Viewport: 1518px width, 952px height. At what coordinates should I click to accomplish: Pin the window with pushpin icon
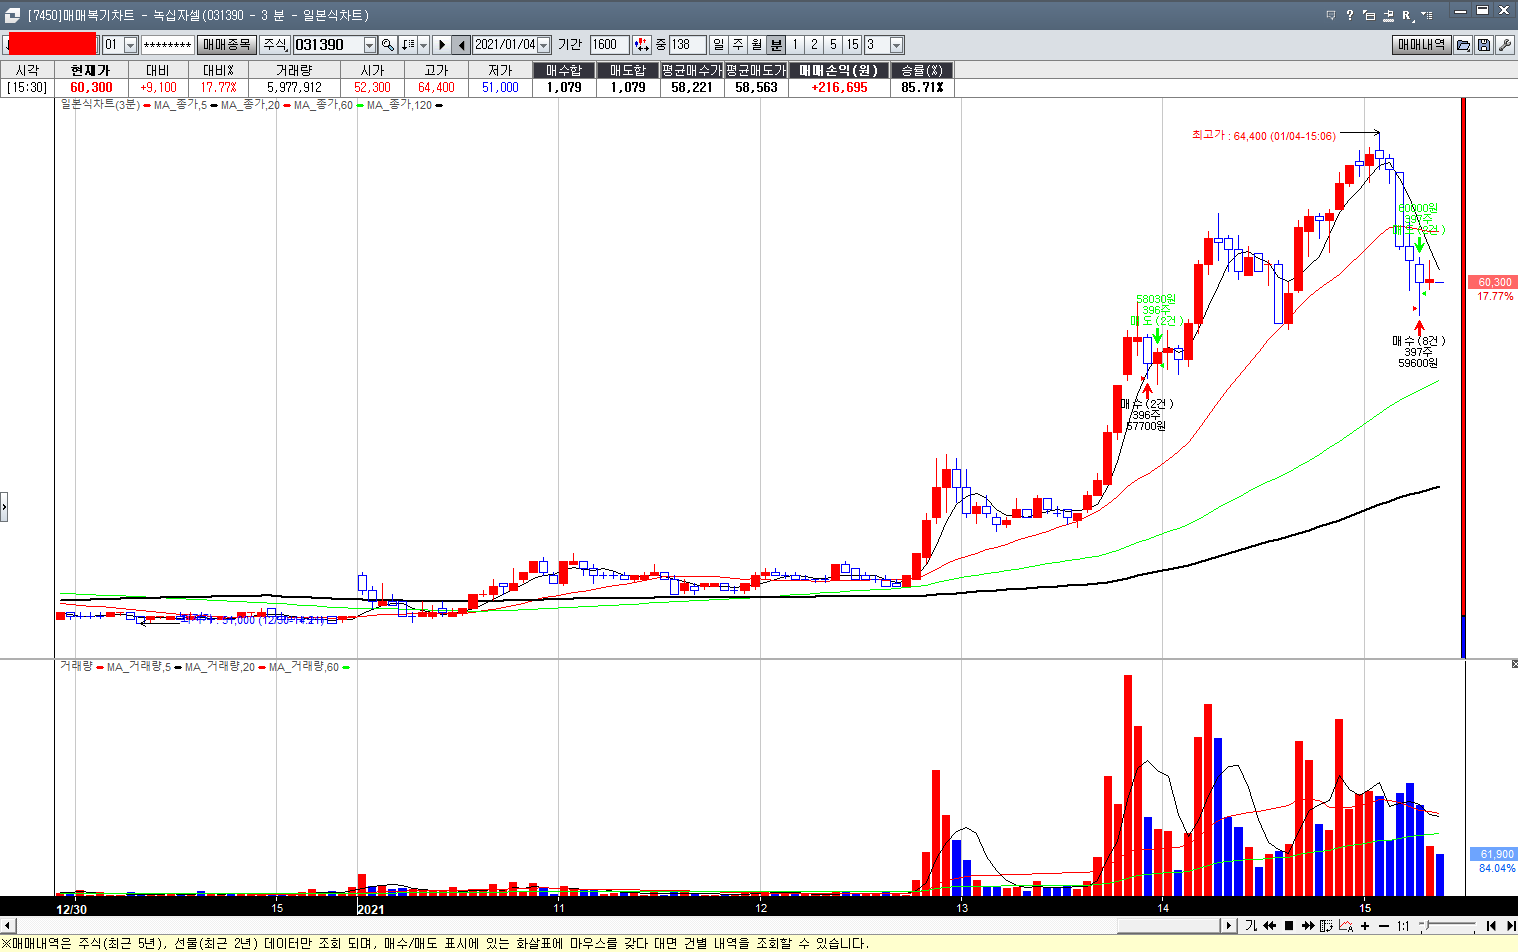point(1388,15)
